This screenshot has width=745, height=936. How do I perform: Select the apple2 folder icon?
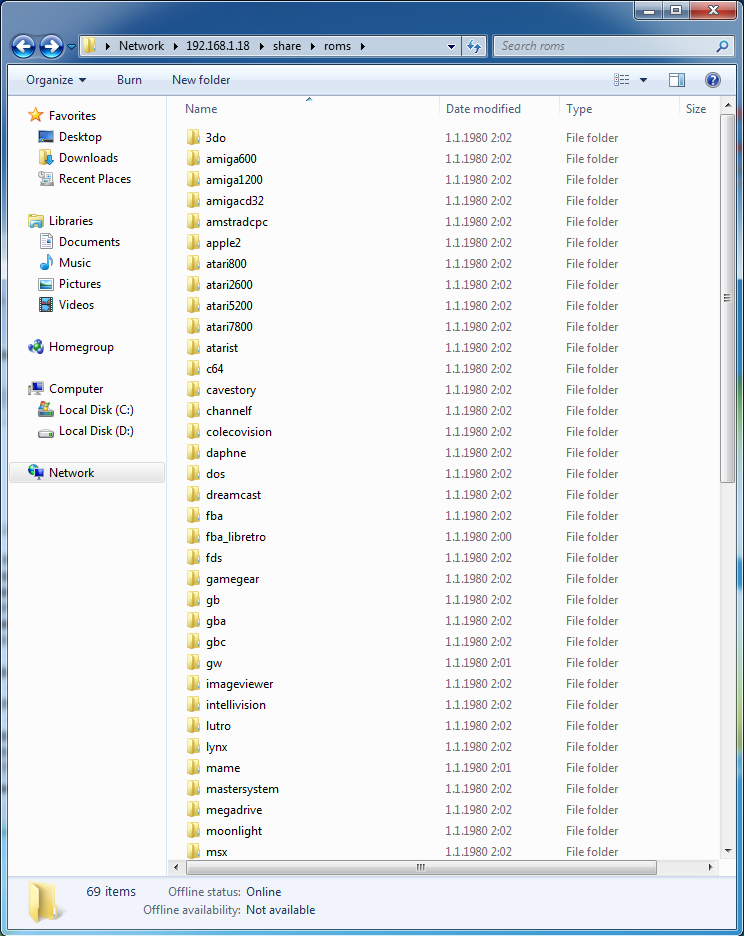193,242
